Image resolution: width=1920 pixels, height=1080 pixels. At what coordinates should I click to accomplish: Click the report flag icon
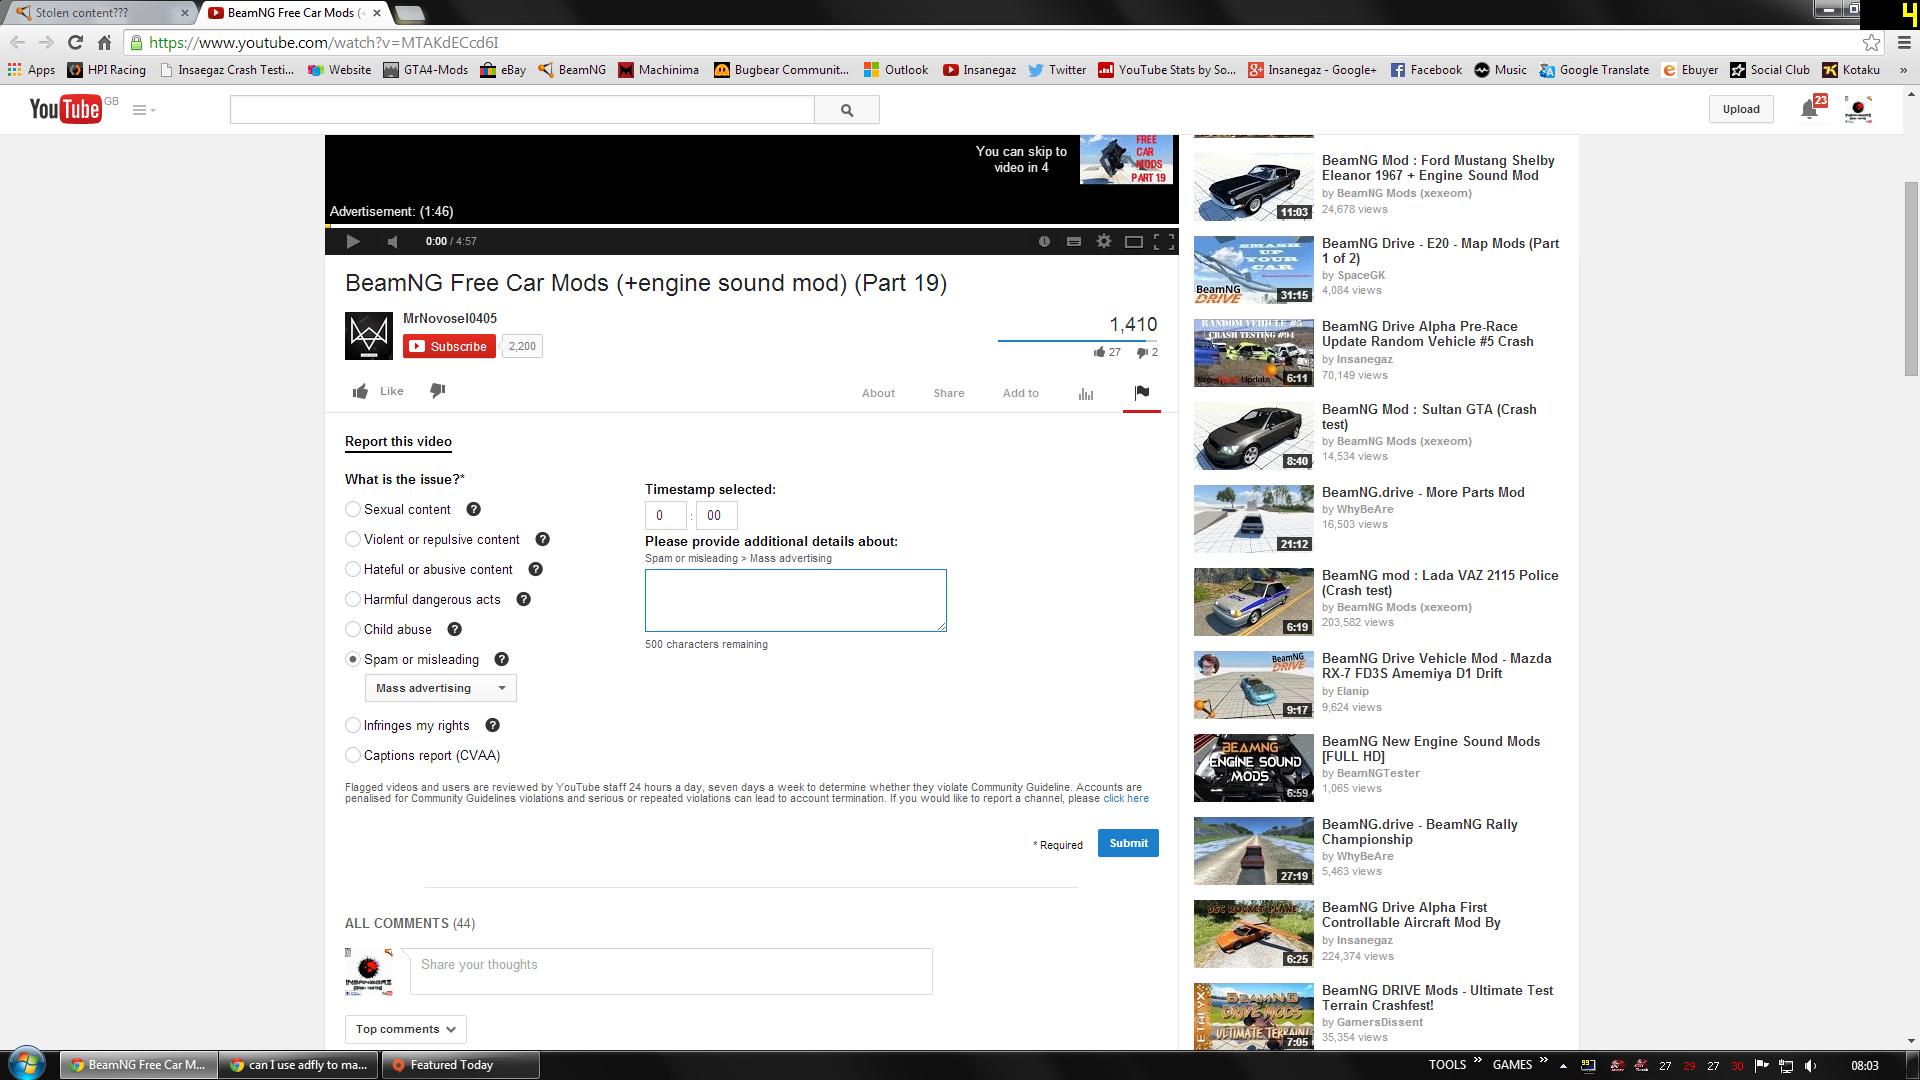pos(1142,392)
